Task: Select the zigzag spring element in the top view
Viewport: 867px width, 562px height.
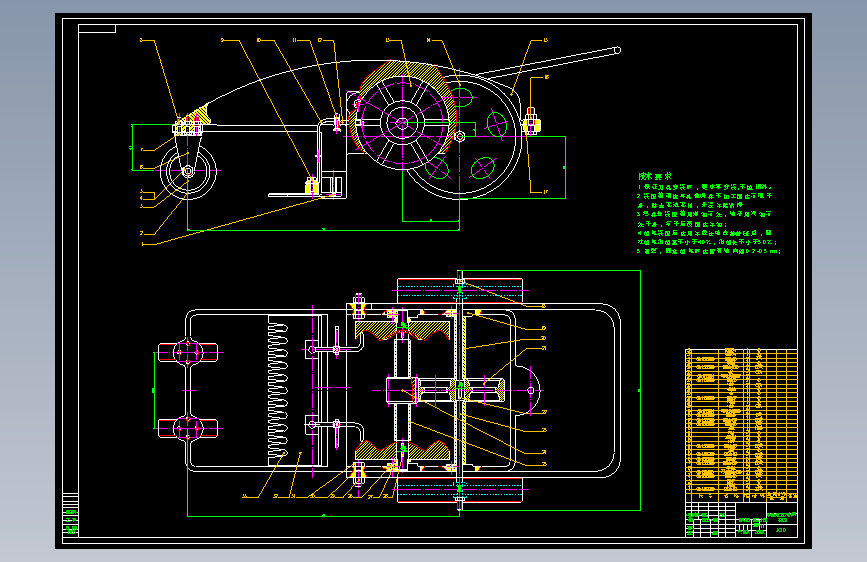Action: (278, 391)
